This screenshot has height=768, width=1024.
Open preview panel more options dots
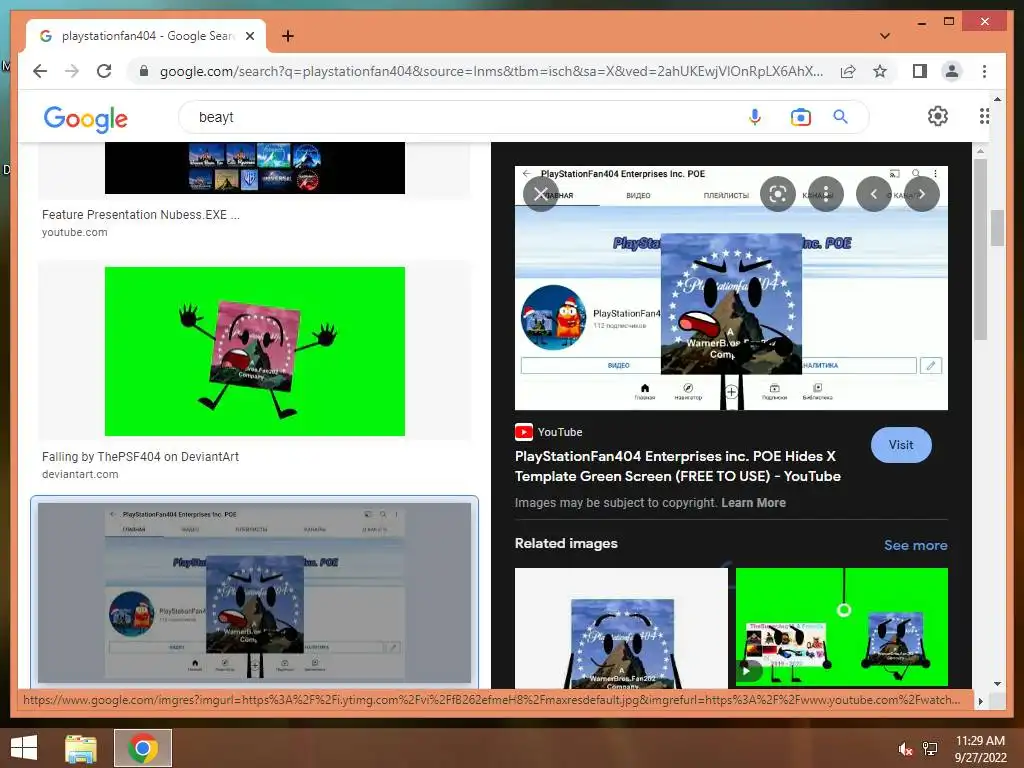(x=825, y=194)
